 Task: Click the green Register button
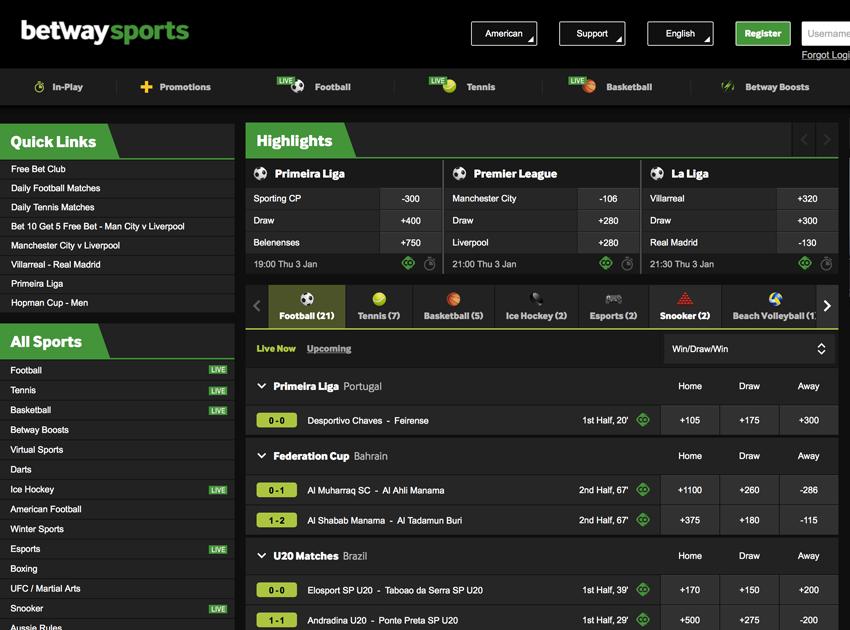tap(763, 34)
